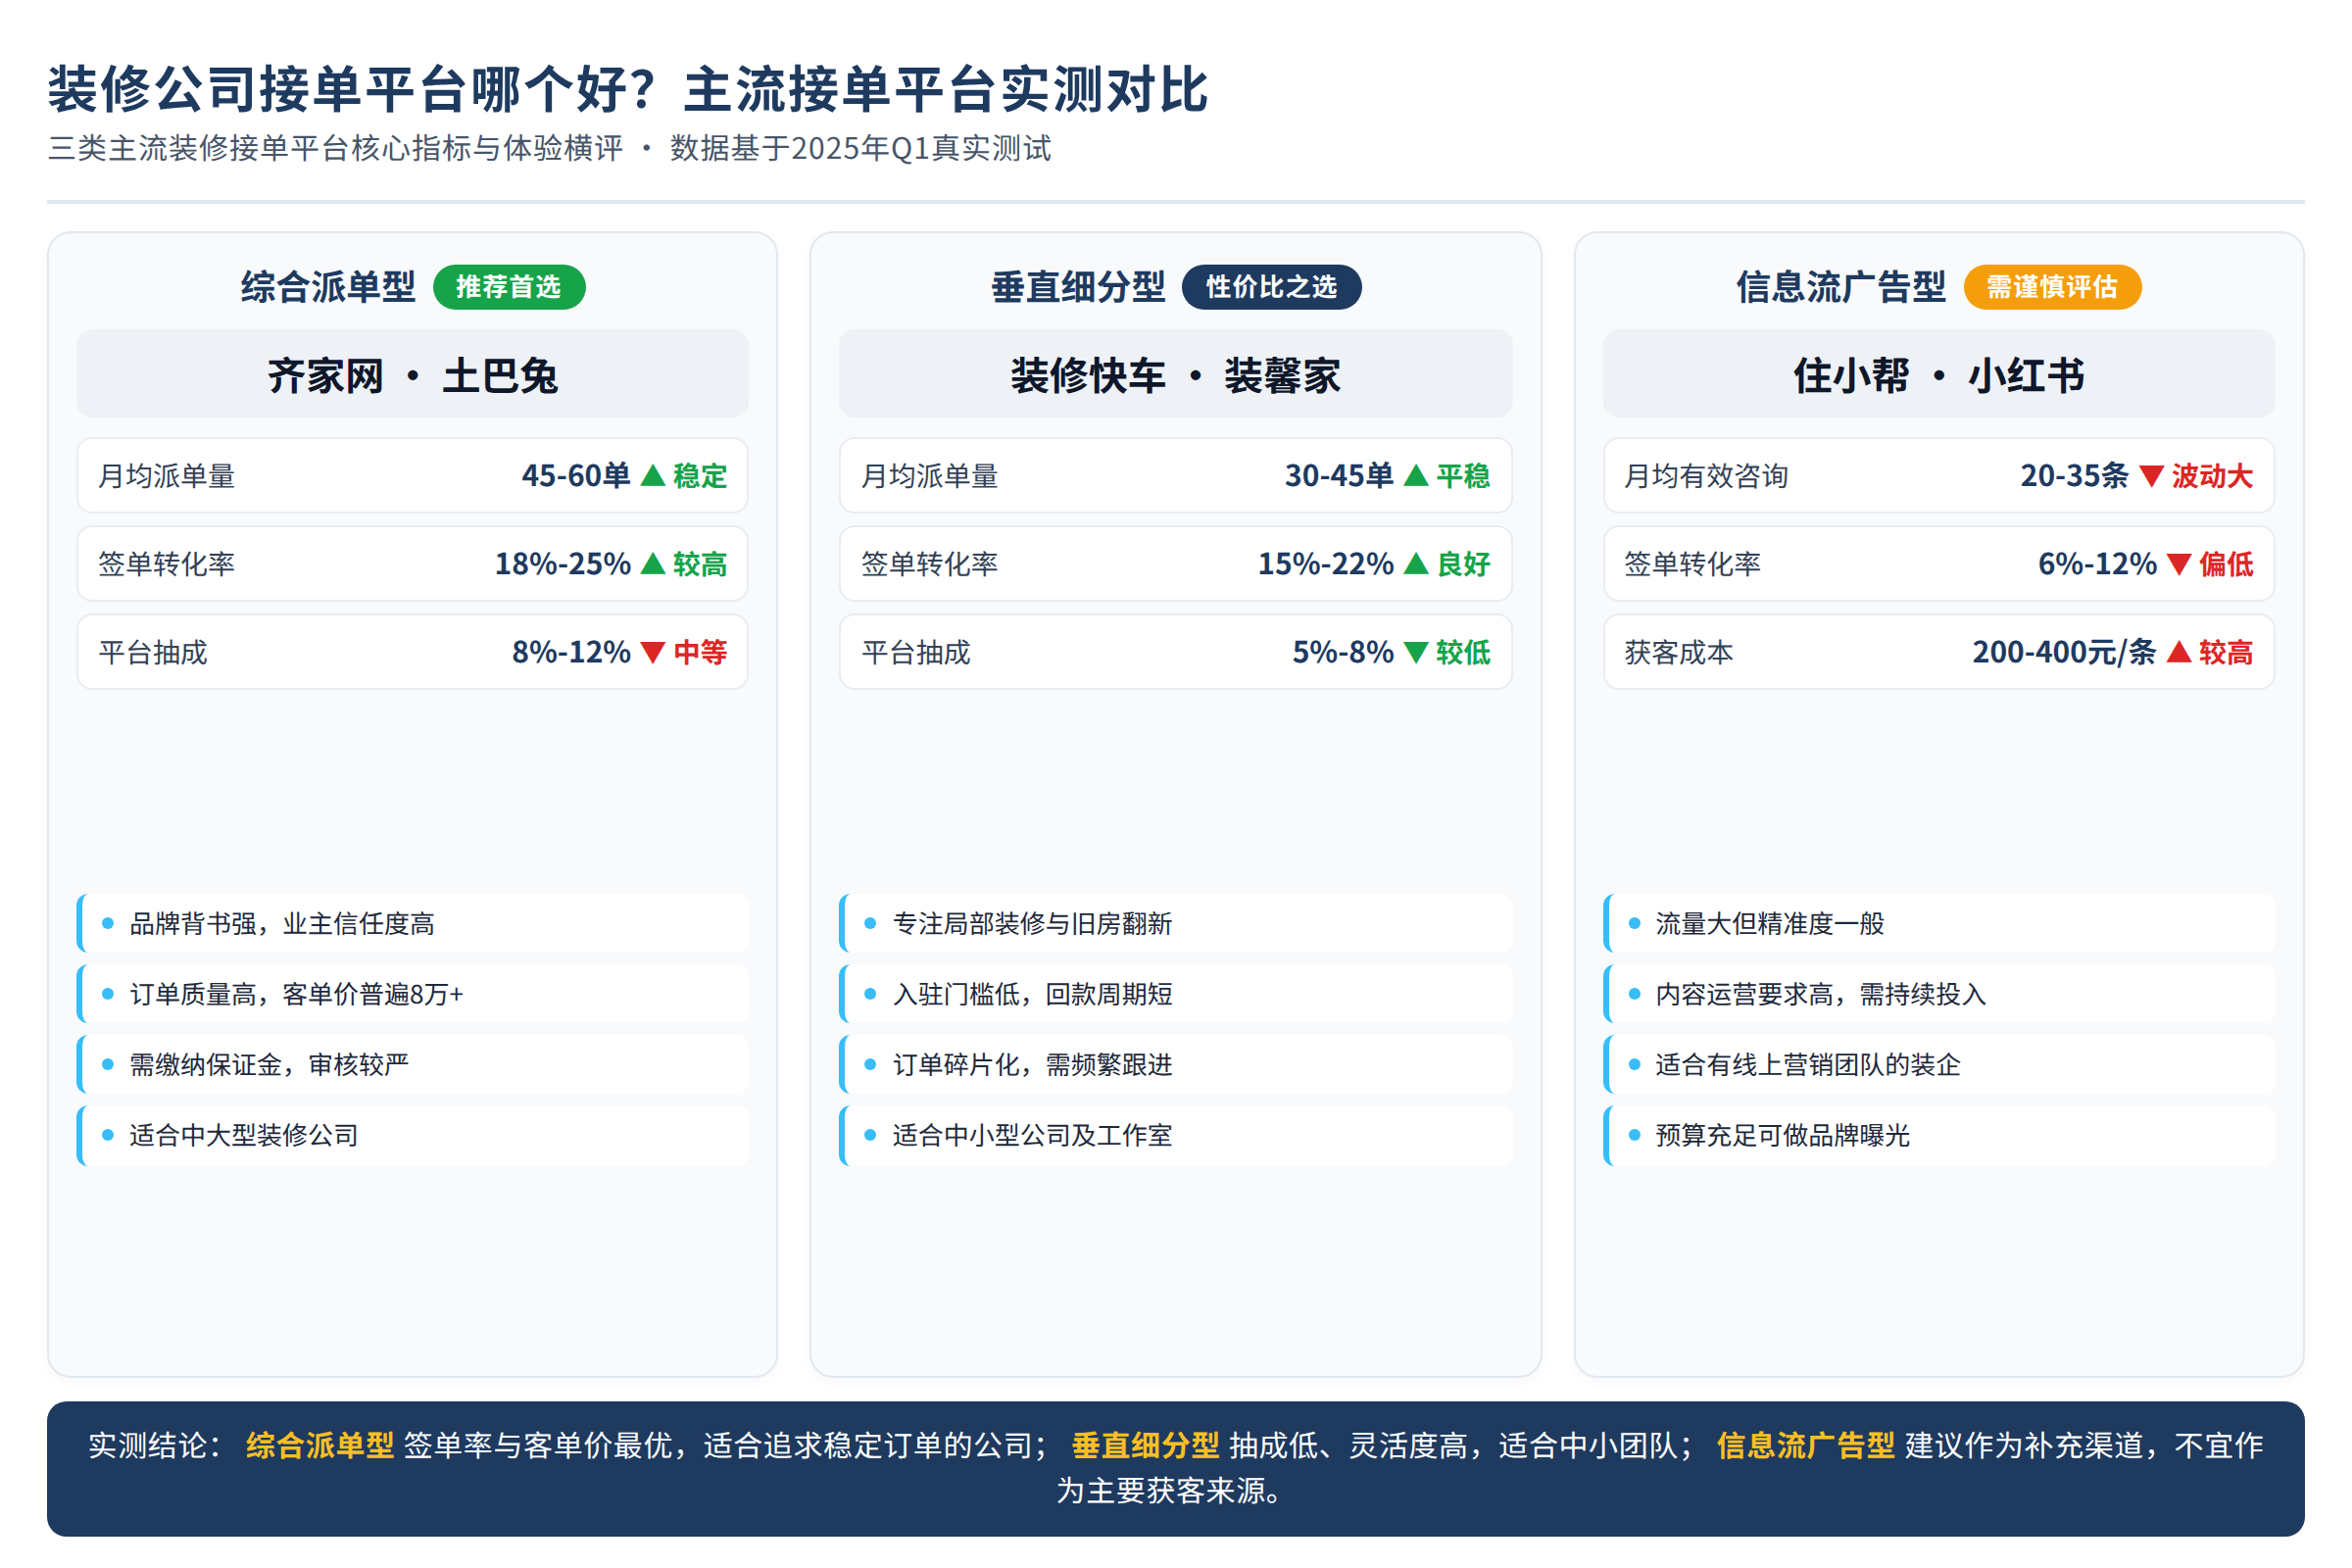Click the 5%-8% commission value
The height and width of the screenshot is (1568, 2352).
[1343, 652]
